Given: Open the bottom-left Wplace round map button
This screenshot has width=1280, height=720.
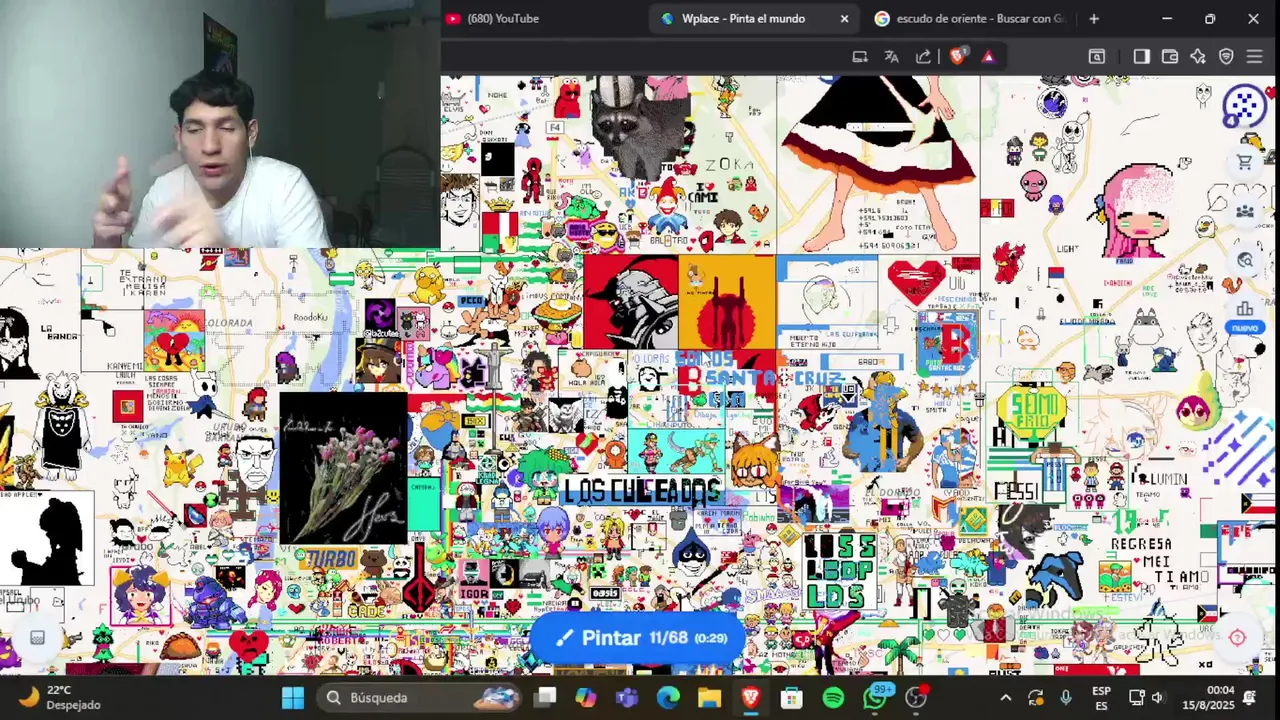Looking at the screenshot, I should click(37, 638).
